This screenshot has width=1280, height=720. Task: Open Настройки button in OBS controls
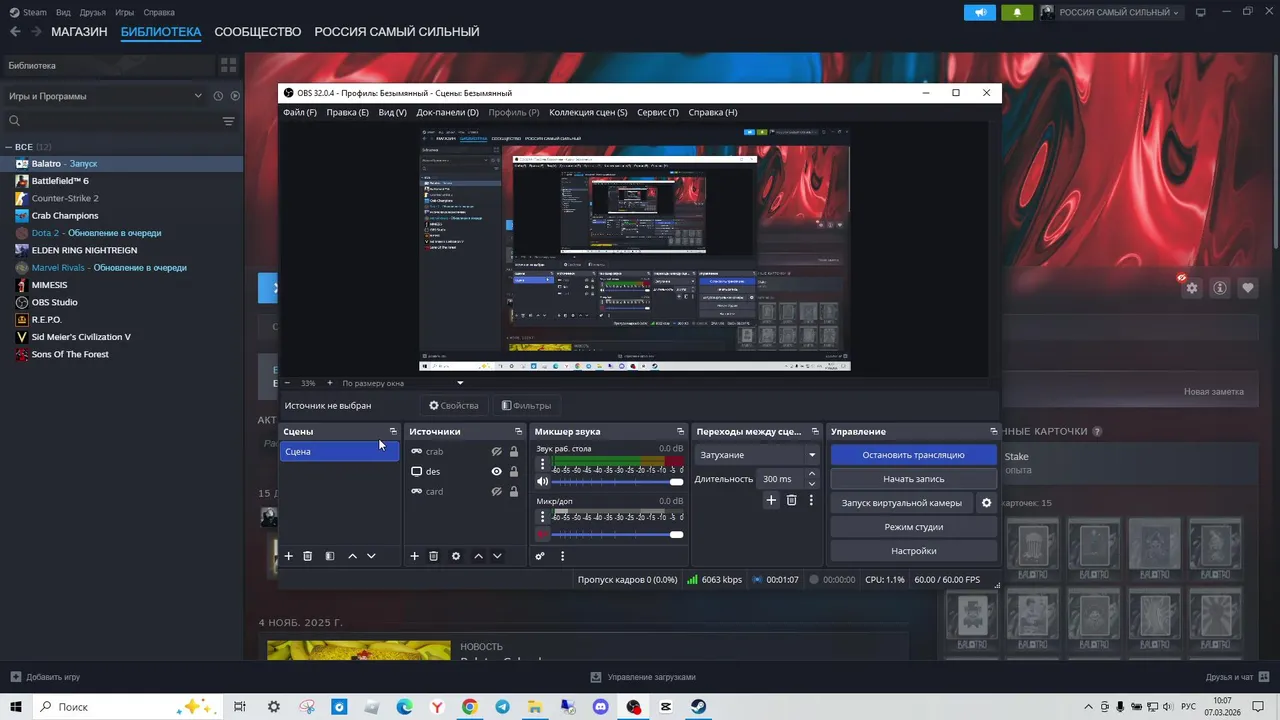click(x=913, y=551)
